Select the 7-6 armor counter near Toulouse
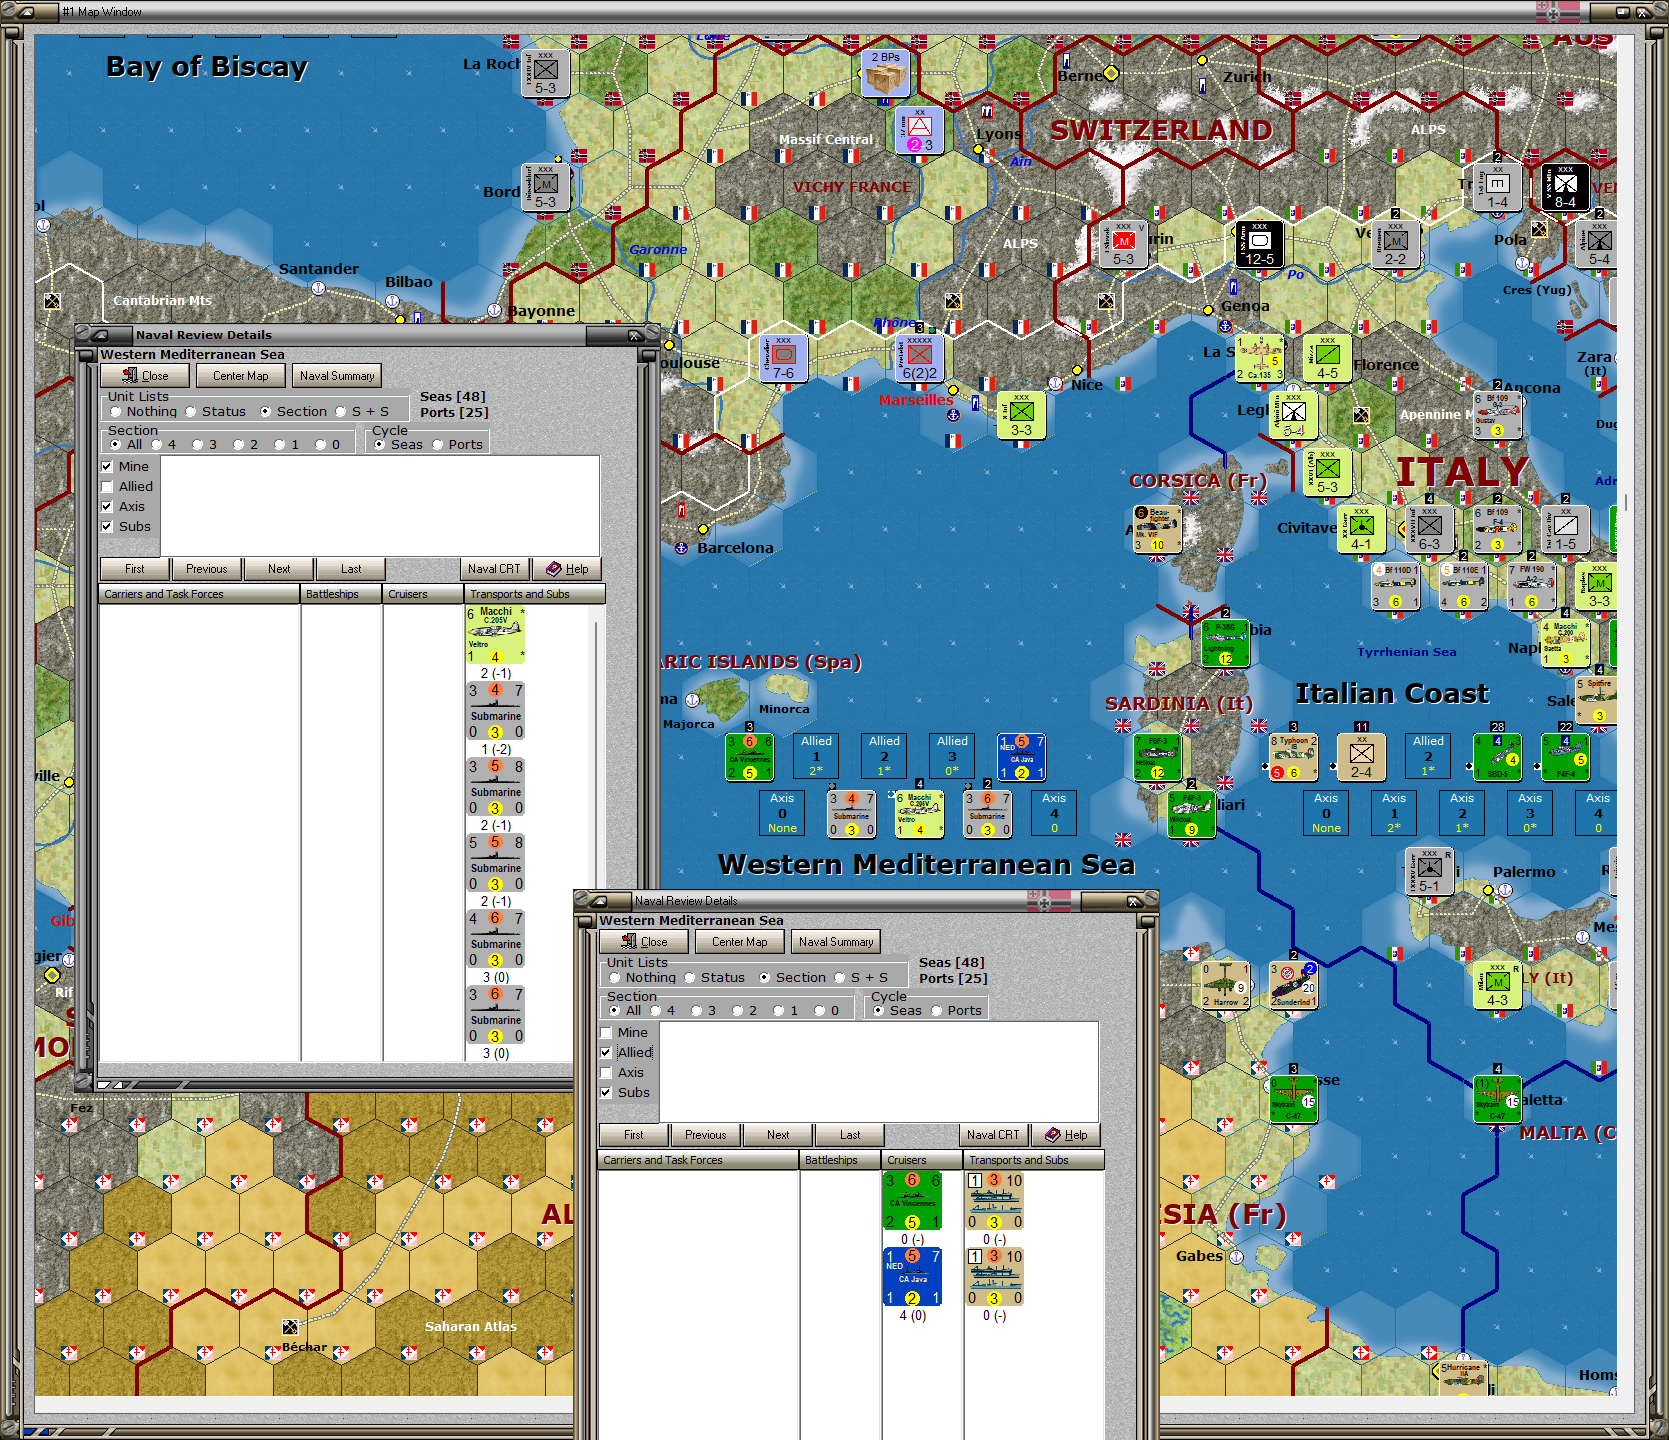1669x1440 pixels. (x=783, y=358)
